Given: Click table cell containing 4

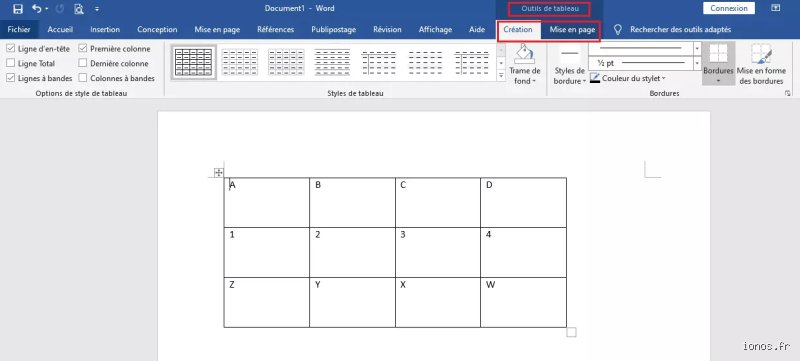Looking at the screenshot, I should [x=523, y=252].
